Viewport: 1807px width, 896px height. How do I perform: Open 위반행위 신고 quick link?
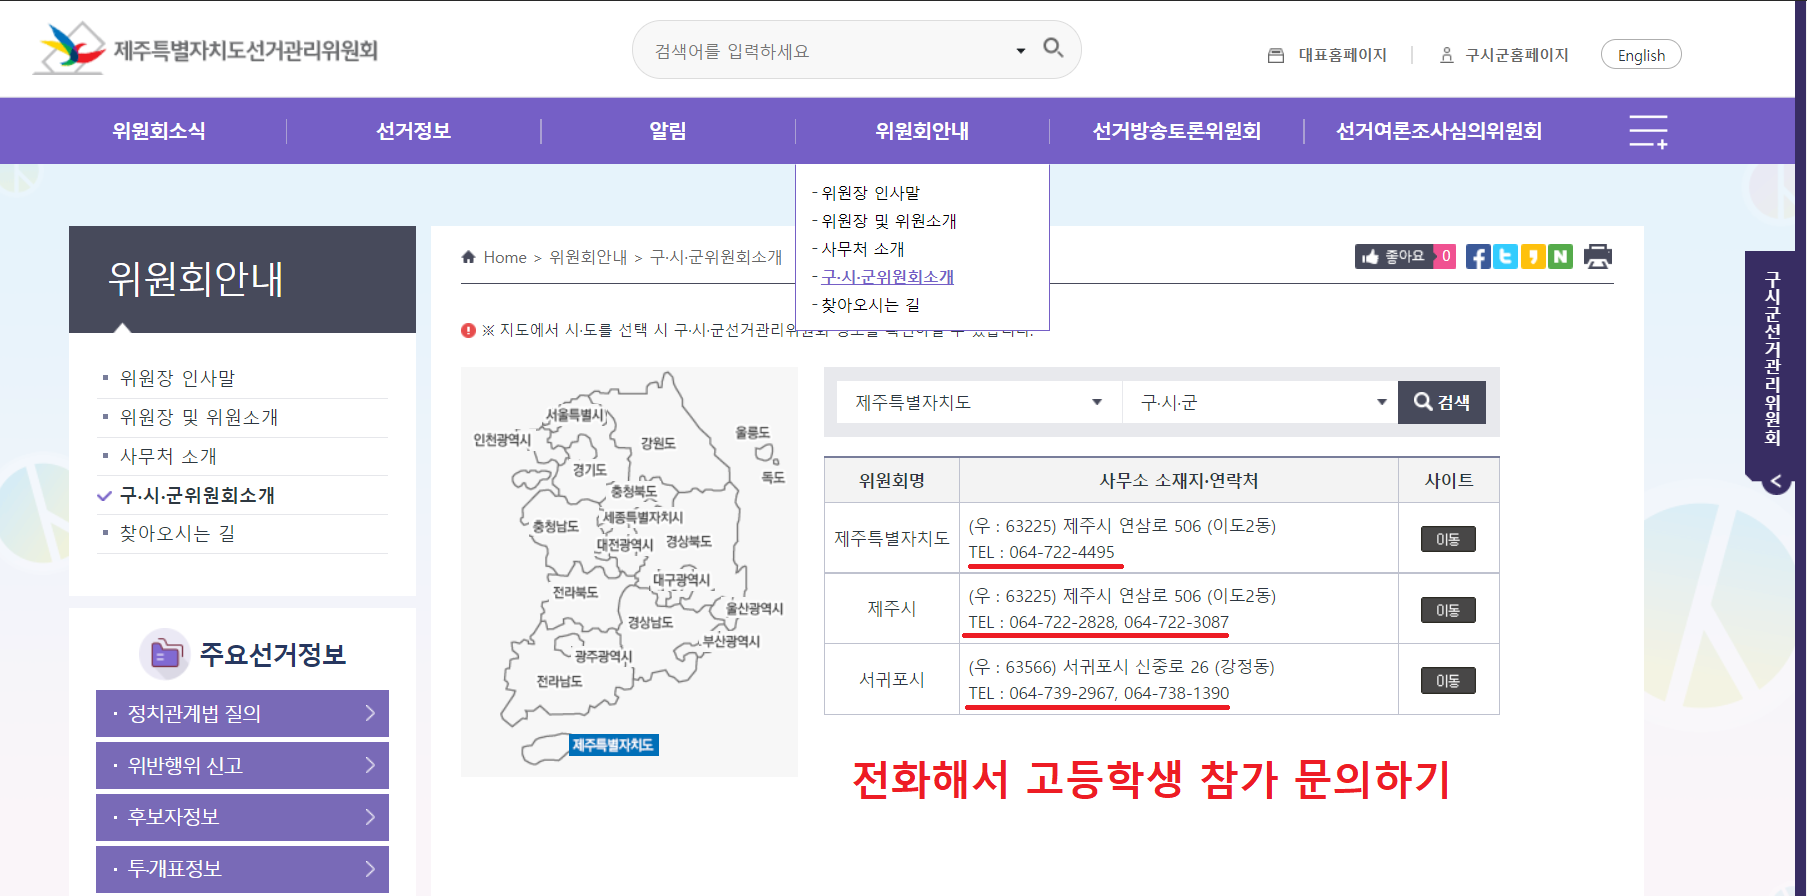coord(242,765)
